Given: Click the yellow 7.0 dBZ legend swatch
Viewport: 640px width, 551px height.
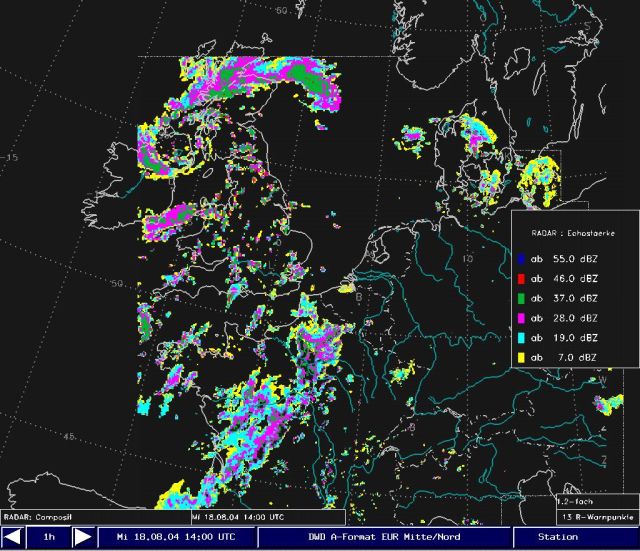Looking at the screenshot, I should click(522, 358).
